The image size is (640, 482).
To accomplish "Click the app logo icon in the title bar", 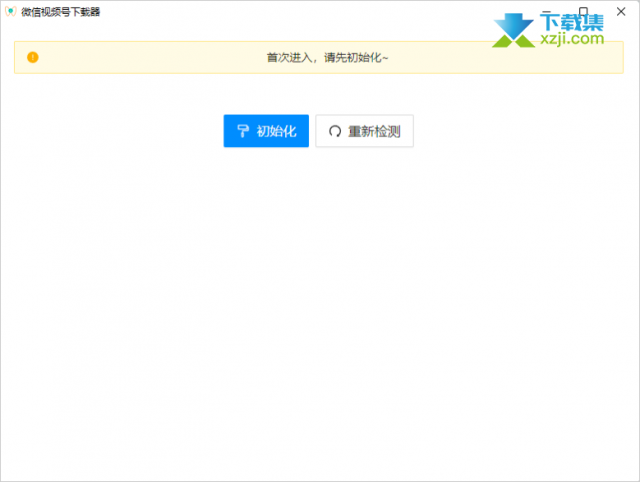I will tap(10, 11).
